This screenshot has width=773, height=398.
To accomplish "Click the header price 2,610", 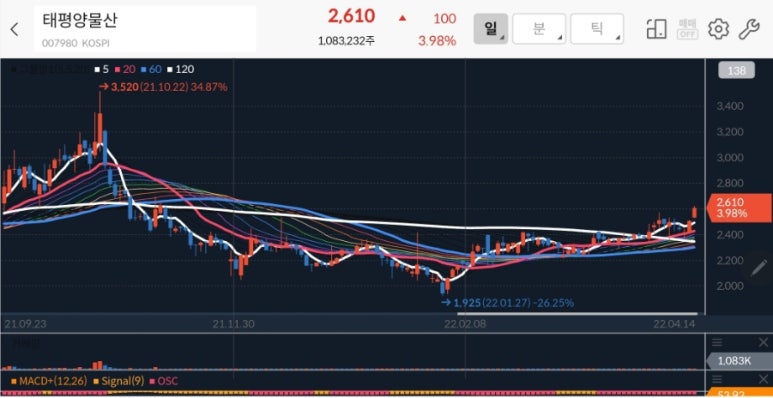I will pyautogui.click(x=351, y=16).
